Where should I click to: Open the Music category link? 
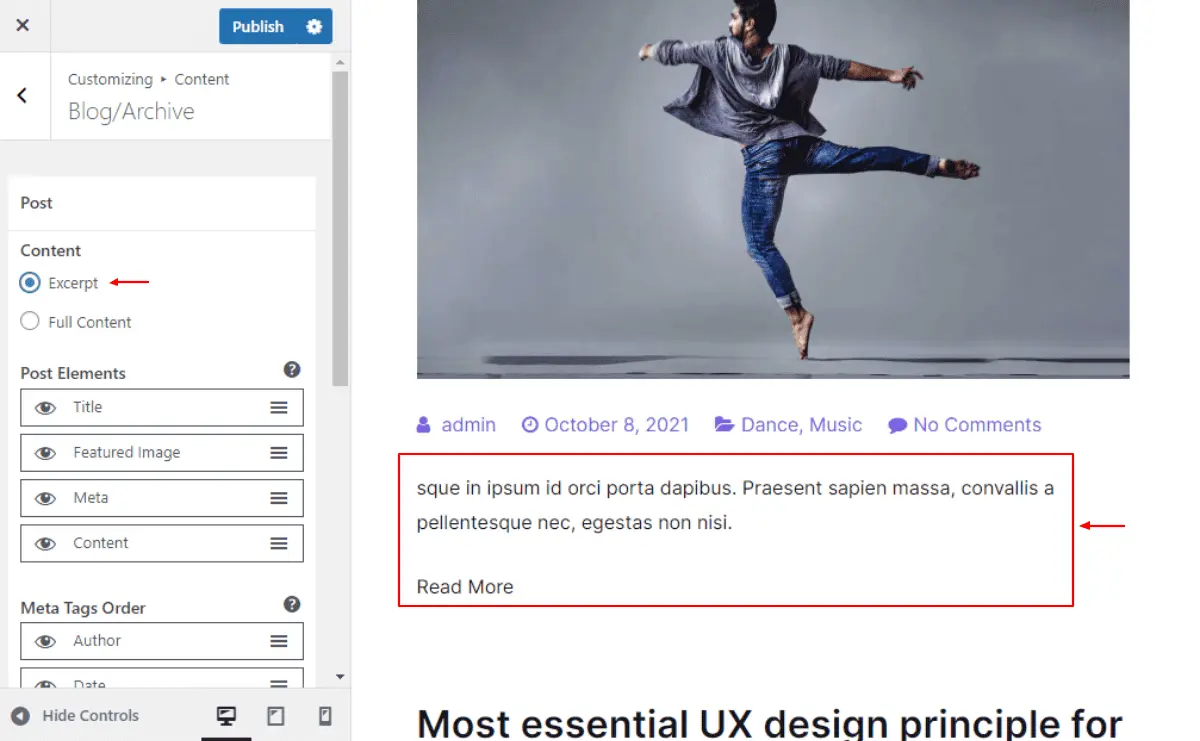(836, 425)
